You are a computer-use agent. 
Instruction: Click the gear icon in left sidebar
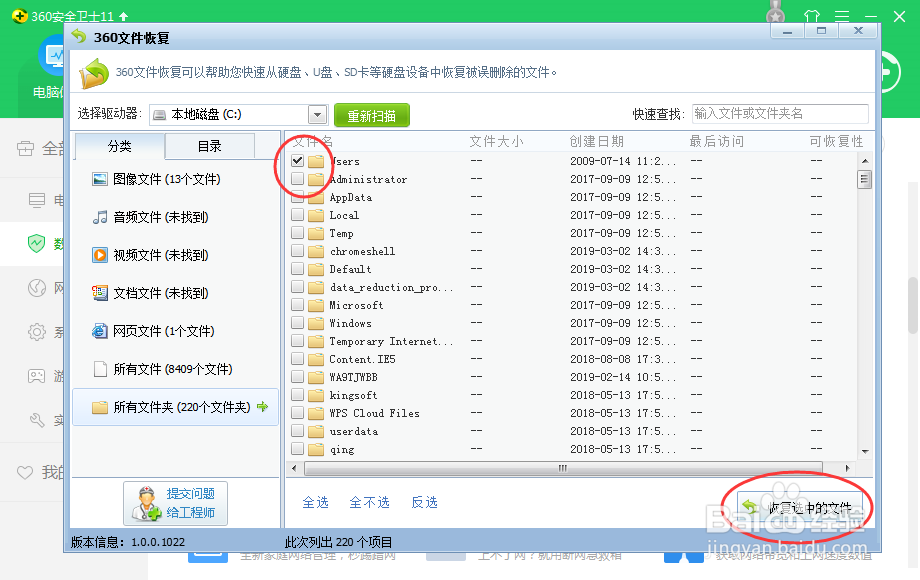click(36, 332)
